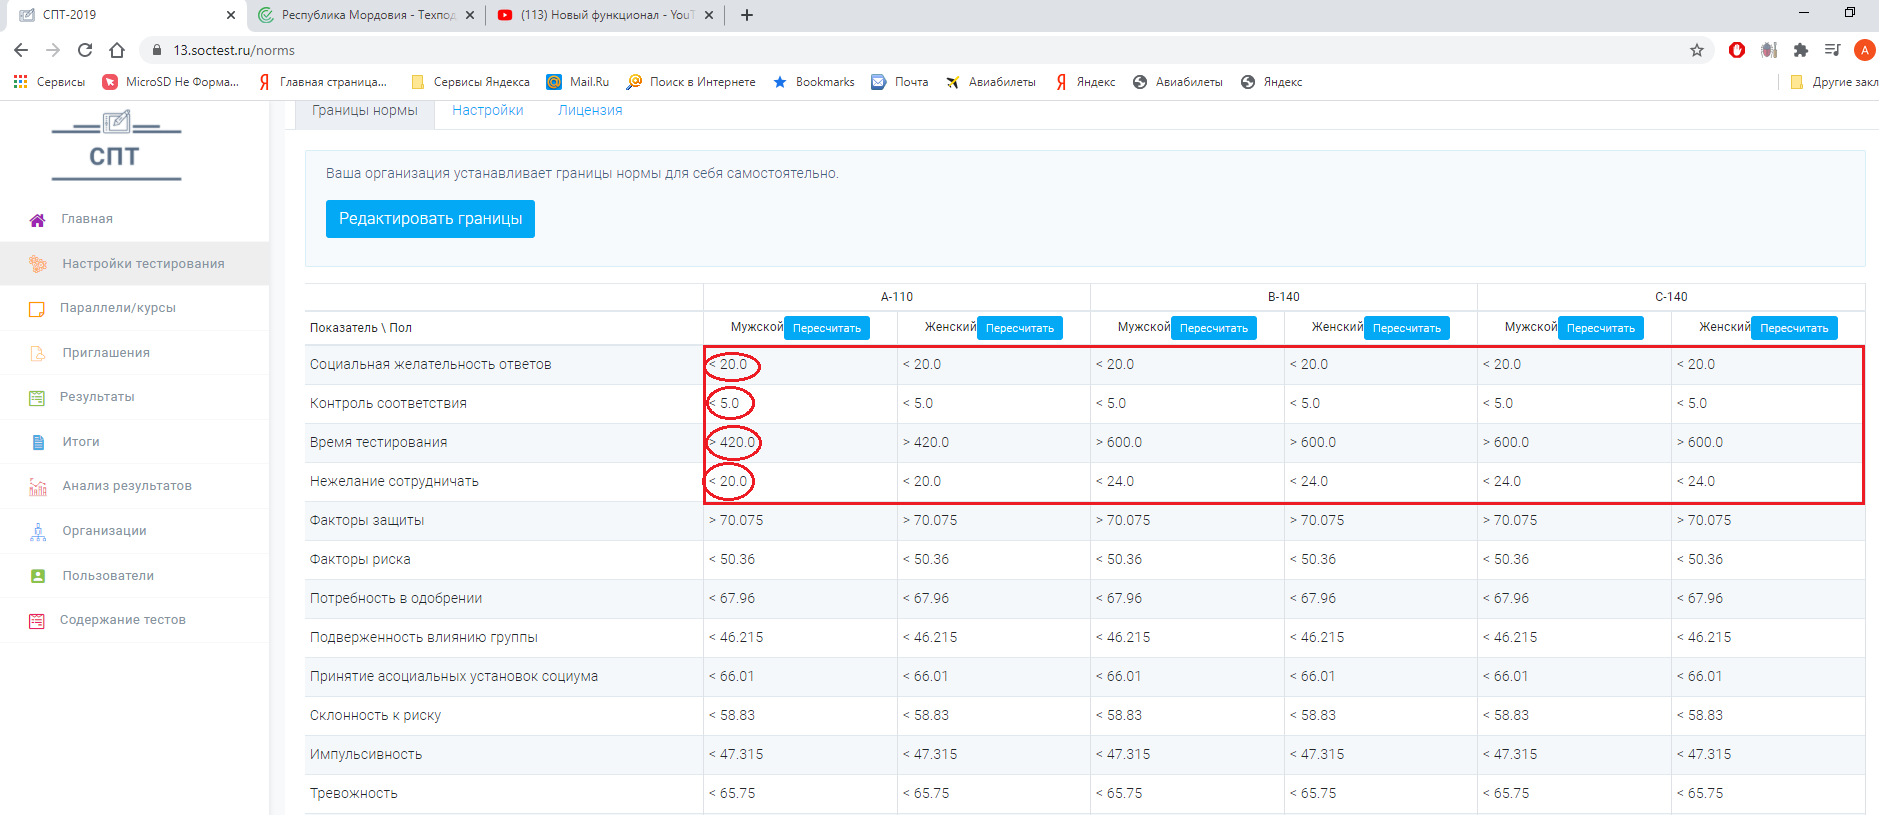Click Пересчитать for C-140 Женский
The height and width of the screenshot is (815, 1879).
click(x=1794, y=328)
